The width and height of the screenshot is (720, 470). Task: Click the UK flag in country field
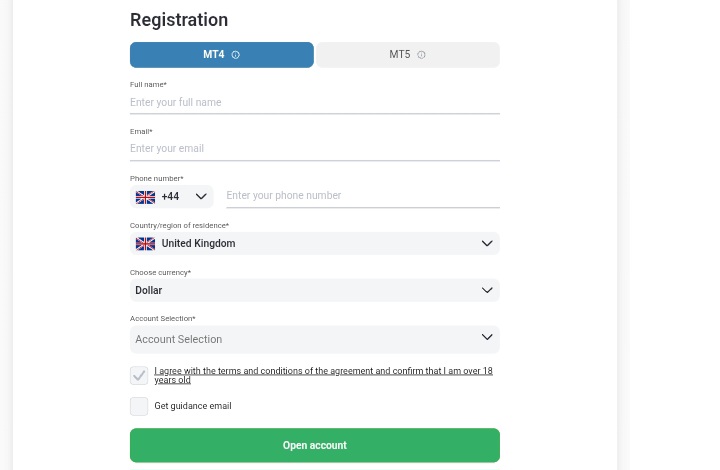point(145,244)
